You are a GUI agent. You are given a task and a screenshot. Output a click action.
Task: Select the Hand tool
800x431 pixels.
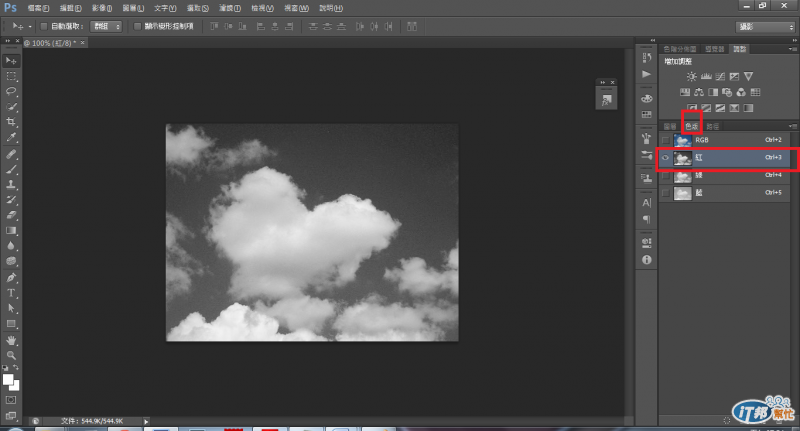[11, 340]
